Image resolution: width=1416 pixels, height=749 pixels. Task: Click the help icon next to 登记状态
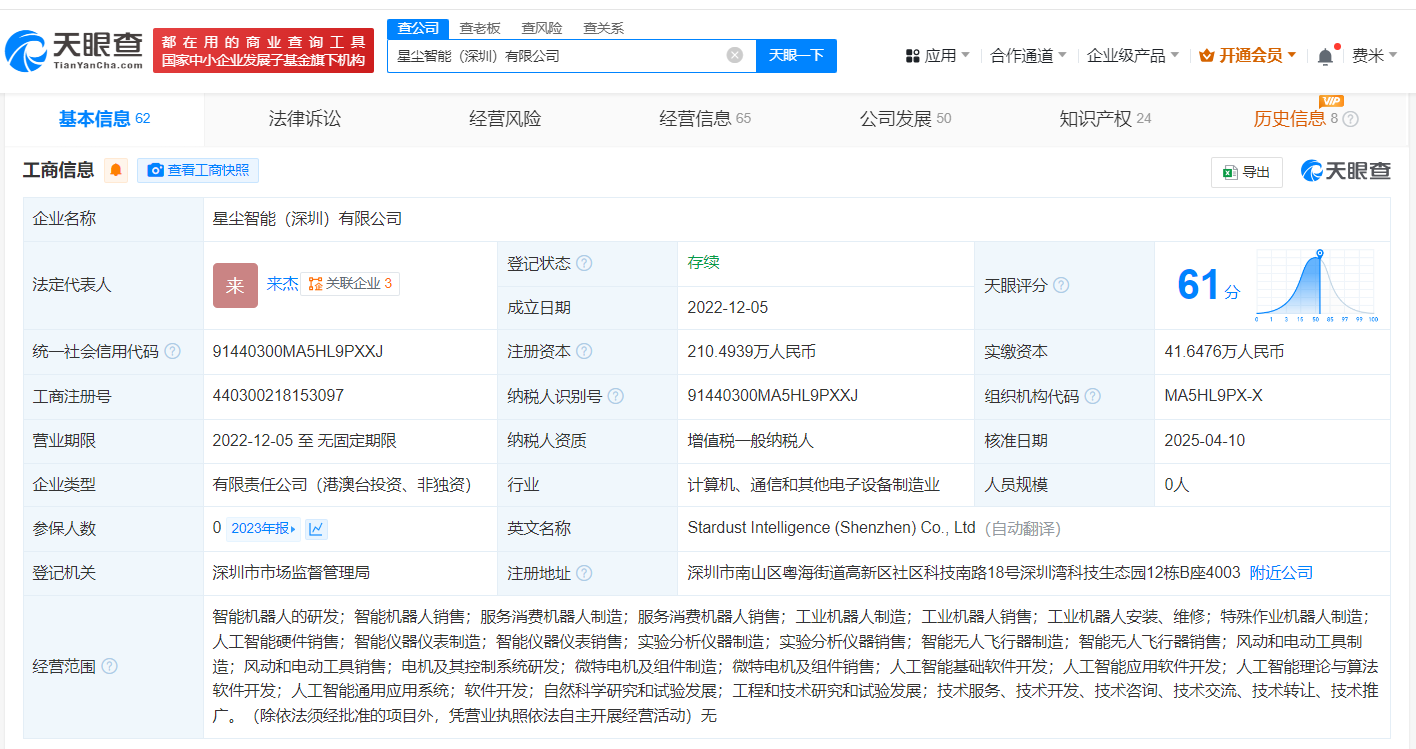pyautogui.click(x=584, y=263)
